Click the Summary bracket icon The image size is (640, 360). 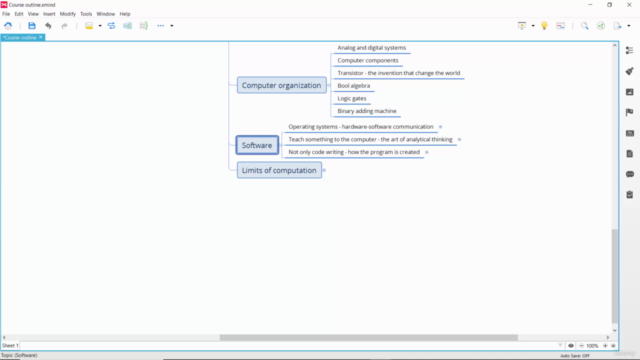[143, 26]
